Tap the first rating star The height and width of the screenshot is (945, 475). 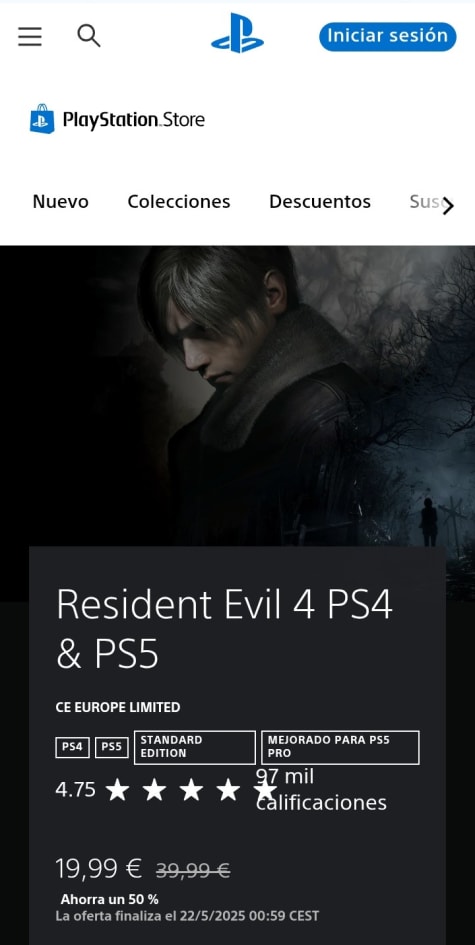point(117,790)
